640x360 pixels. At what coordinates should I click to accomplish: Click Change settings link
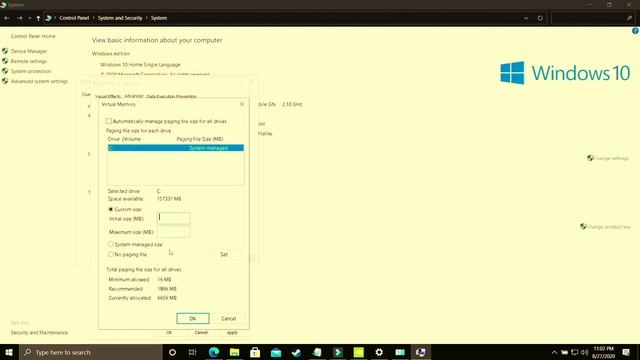[x=611, y=158]
